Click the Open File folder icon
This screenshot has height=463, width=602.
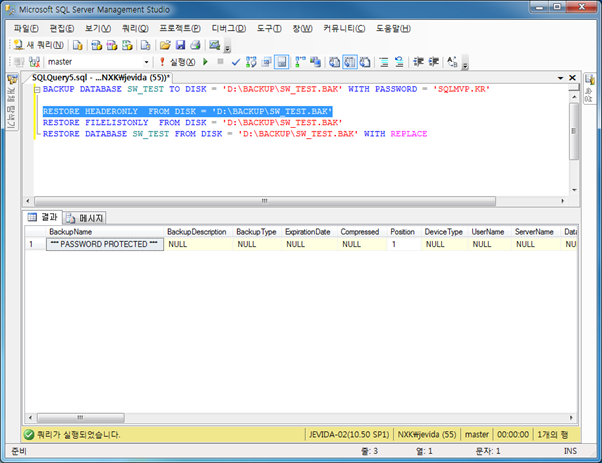(x=165, y=45)
